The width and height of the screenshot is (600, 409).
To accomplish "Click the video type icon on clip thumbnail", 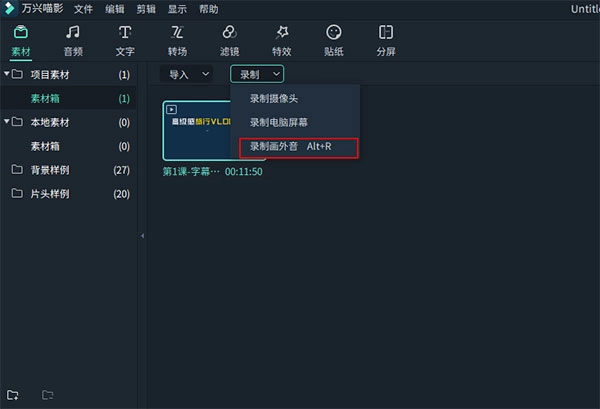I will (171, 110).
